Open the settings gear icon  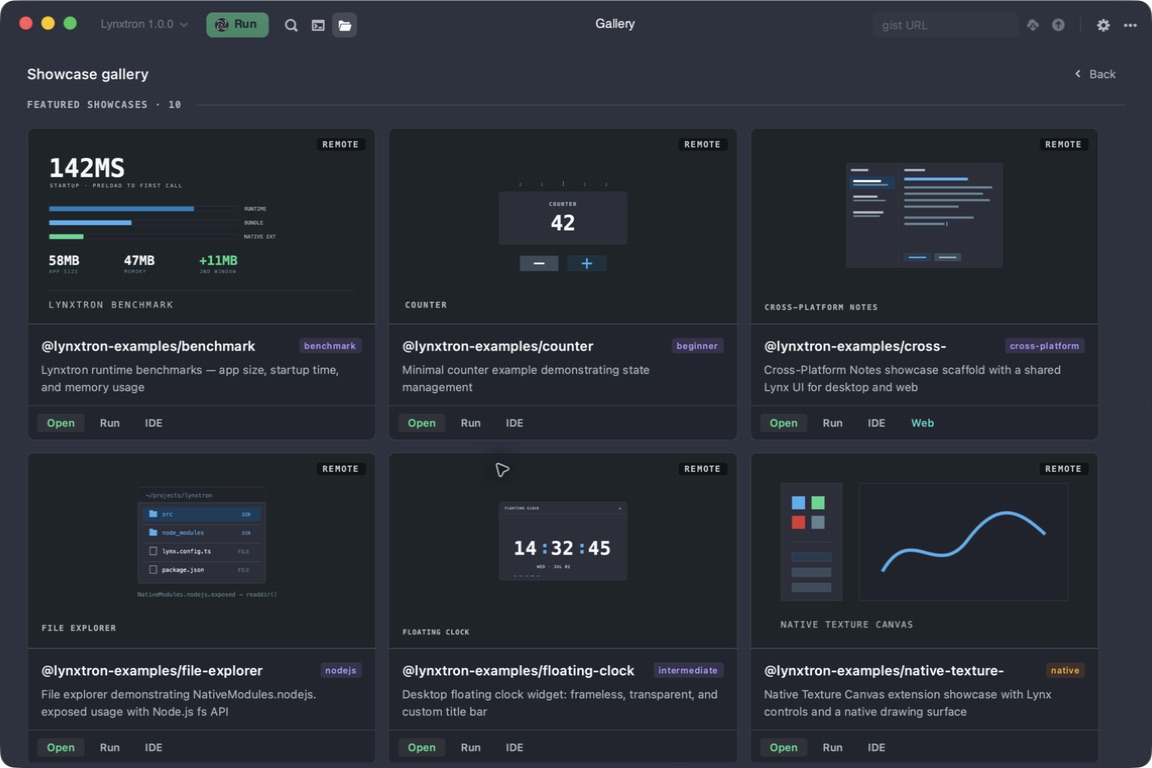click(1103, 25)
